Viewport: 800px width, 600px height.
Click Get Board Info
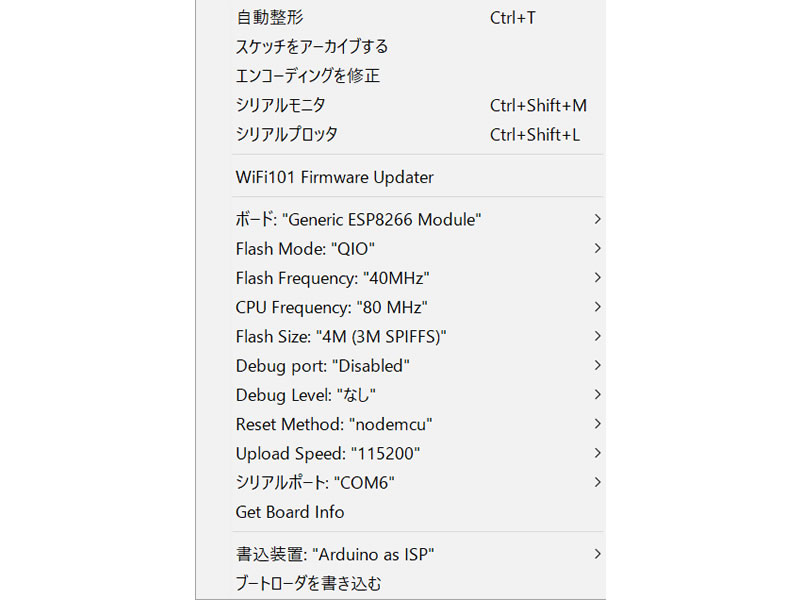pyautogui.click(x=290, y=512)
